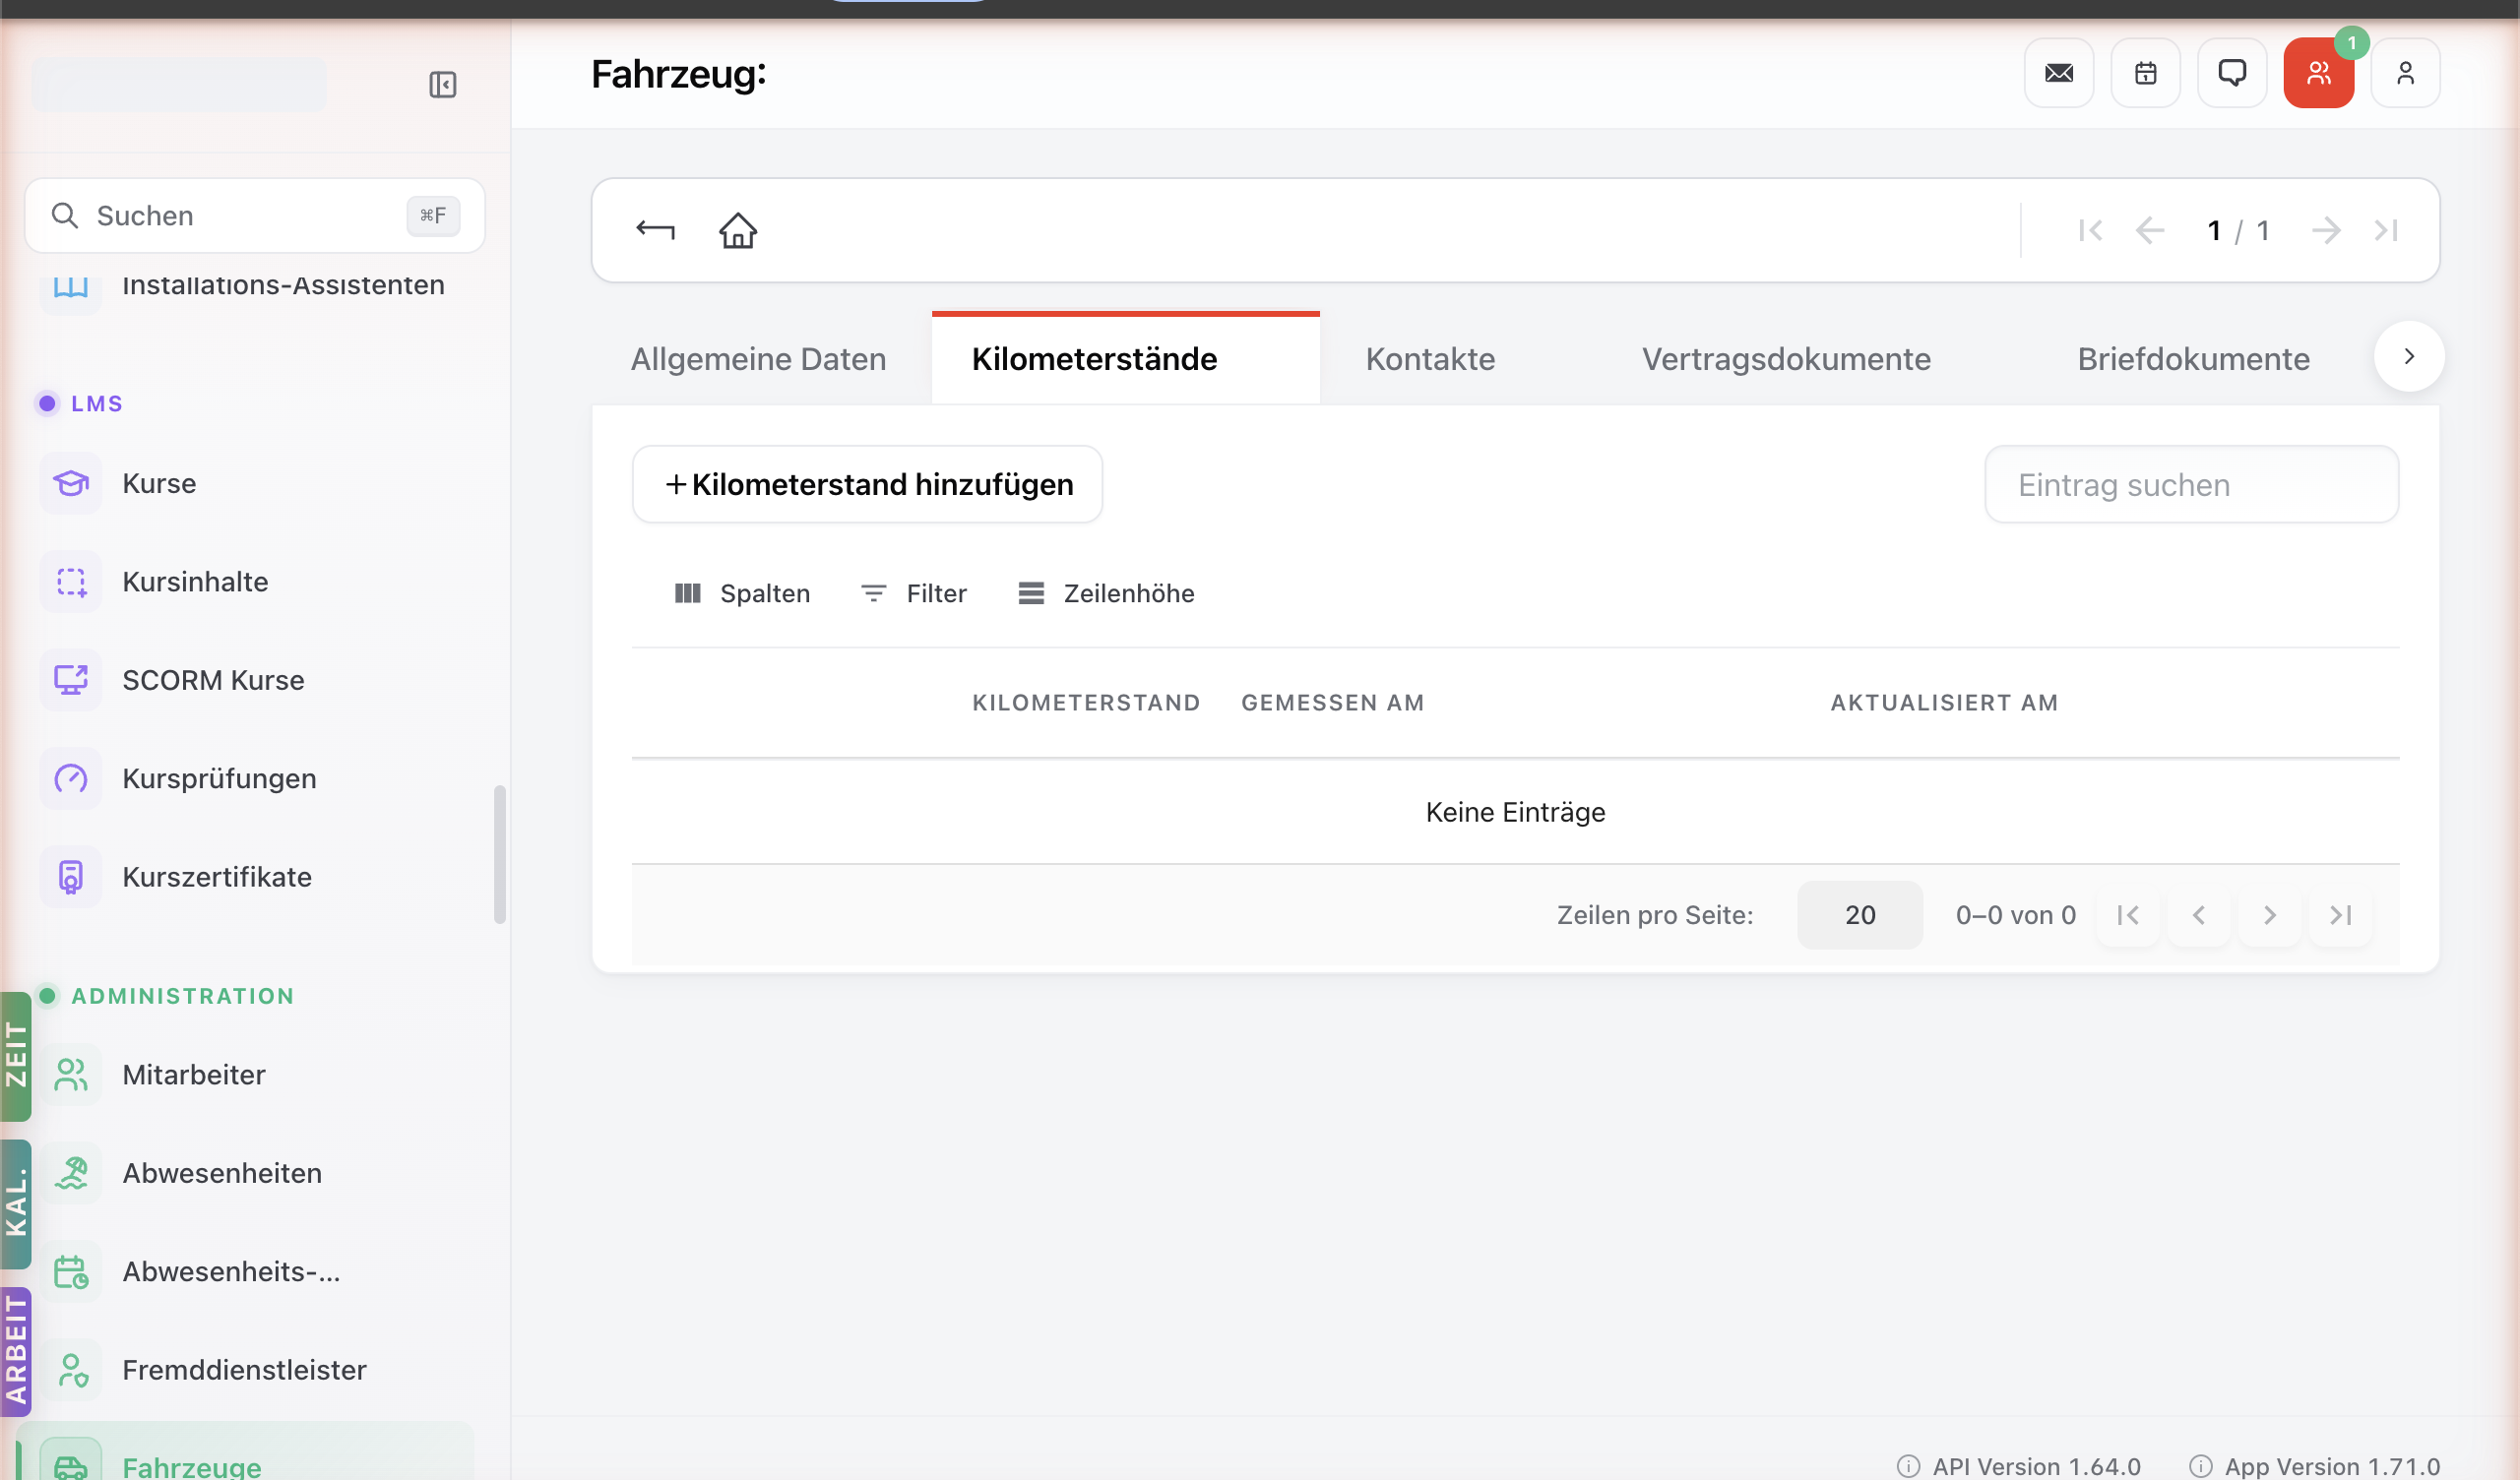Click the sidebar vertical scrollbar

coord(500,855)
